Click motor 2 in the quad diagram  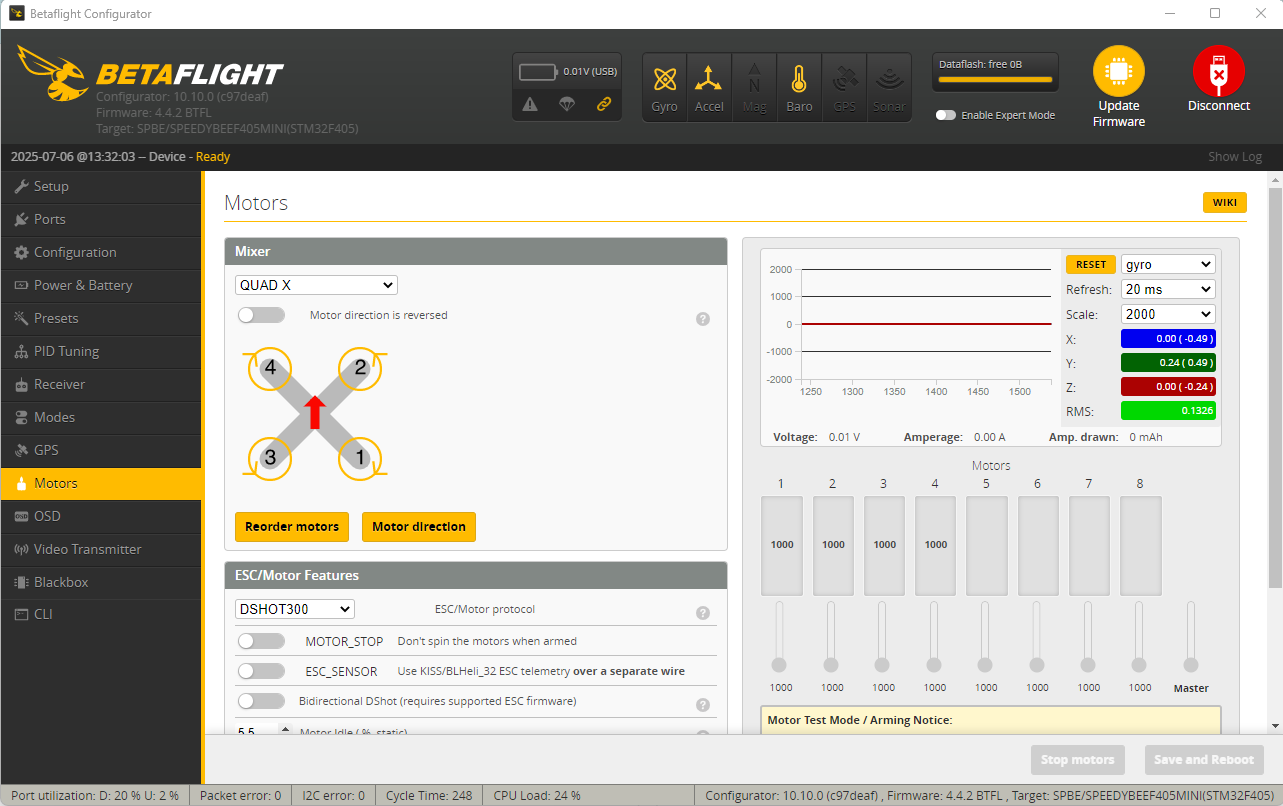click(x=360, y=368)
